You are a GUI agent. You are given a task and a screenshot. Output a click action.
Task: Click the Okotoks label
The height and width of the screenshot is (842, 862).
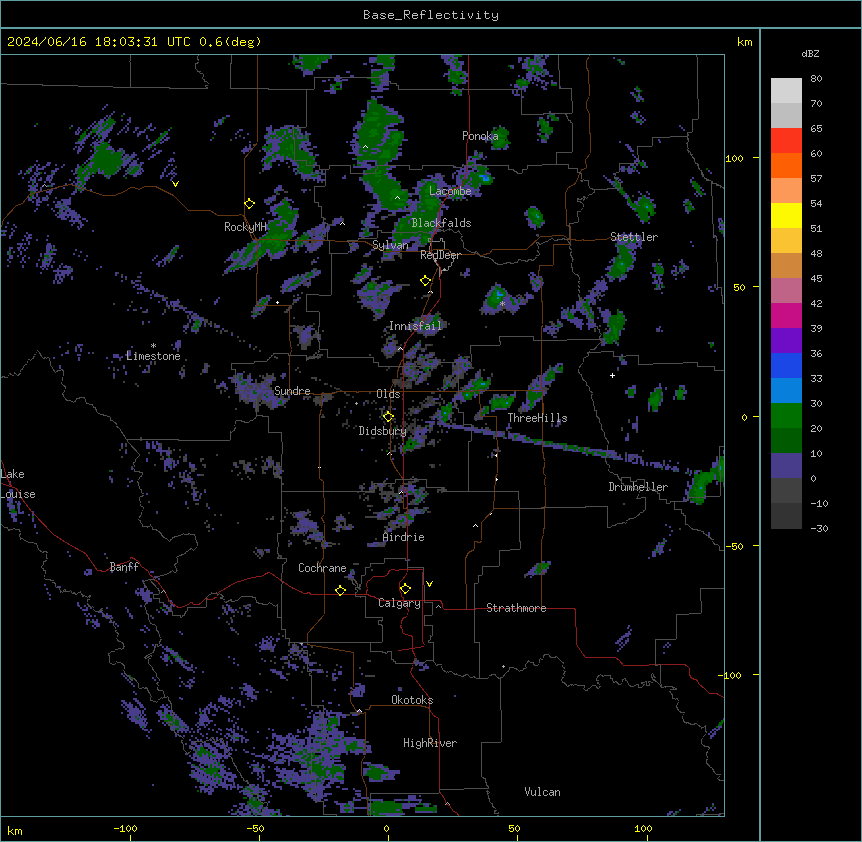coord(412,700)
